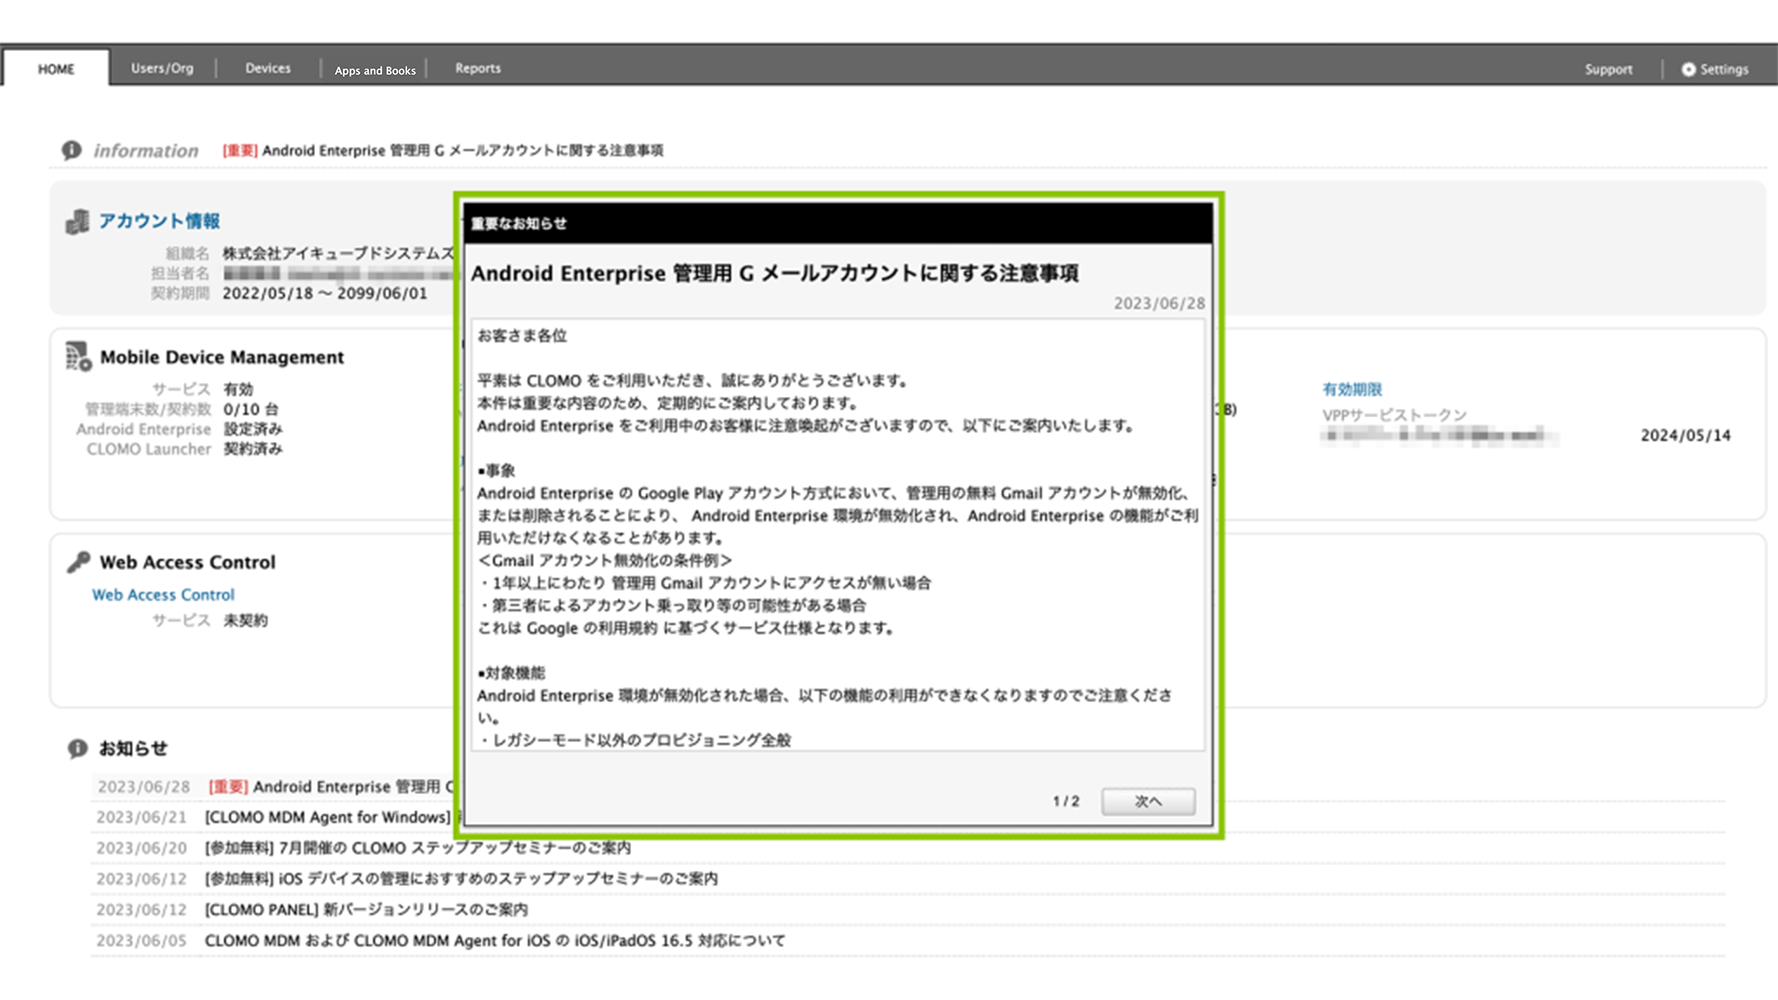
Task: Click the お知らせ notice icon
Action: click(x=77, y=748)
